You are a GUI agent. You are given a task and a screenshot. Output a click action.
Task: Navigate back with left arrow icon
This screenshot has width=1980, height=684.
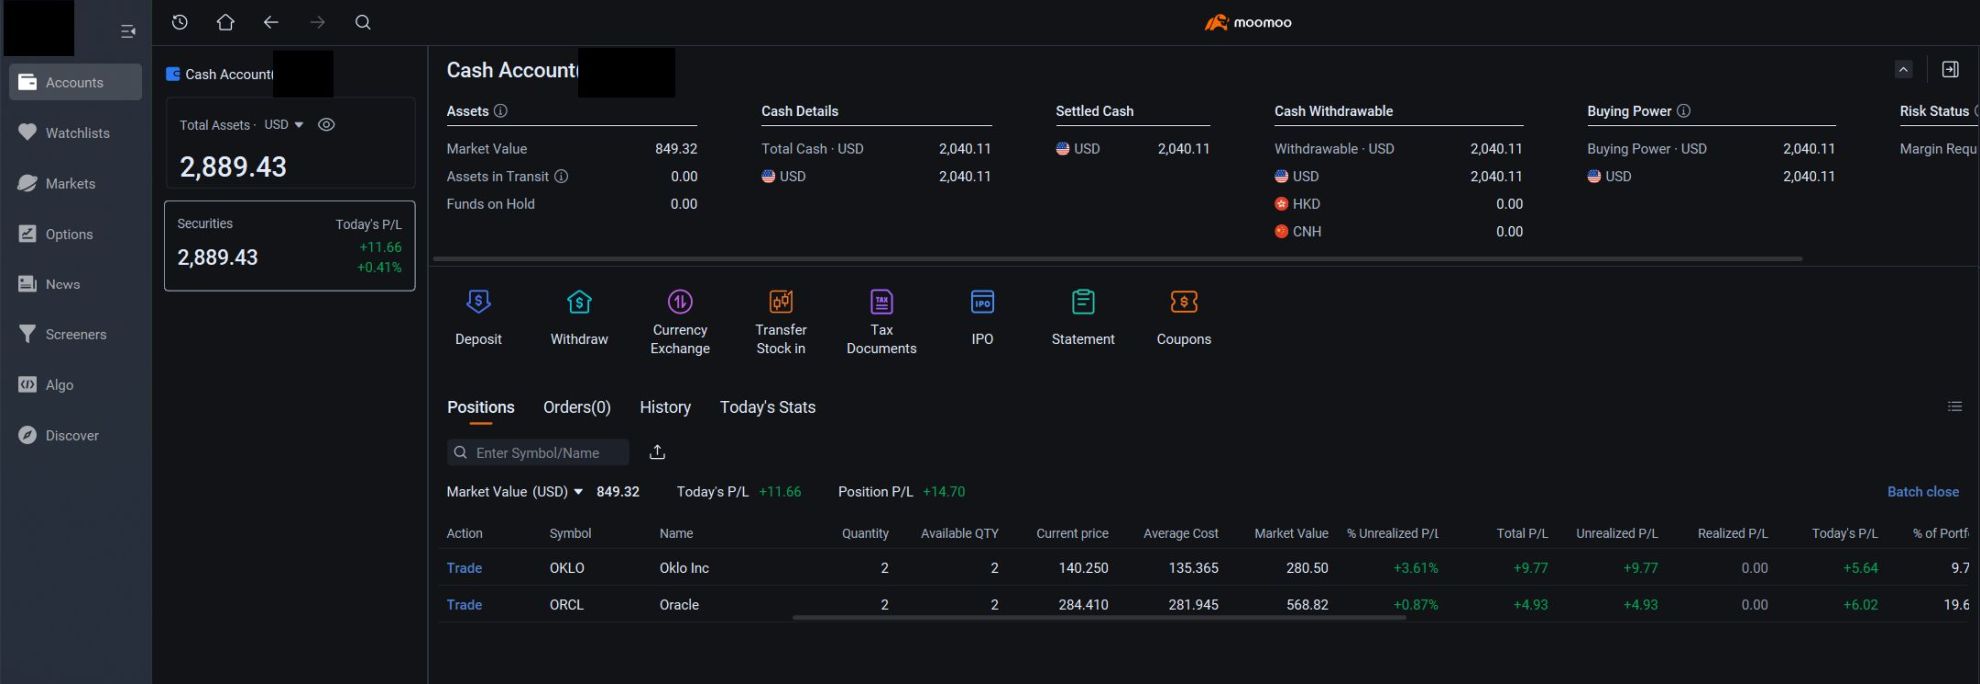coord(271,22)
